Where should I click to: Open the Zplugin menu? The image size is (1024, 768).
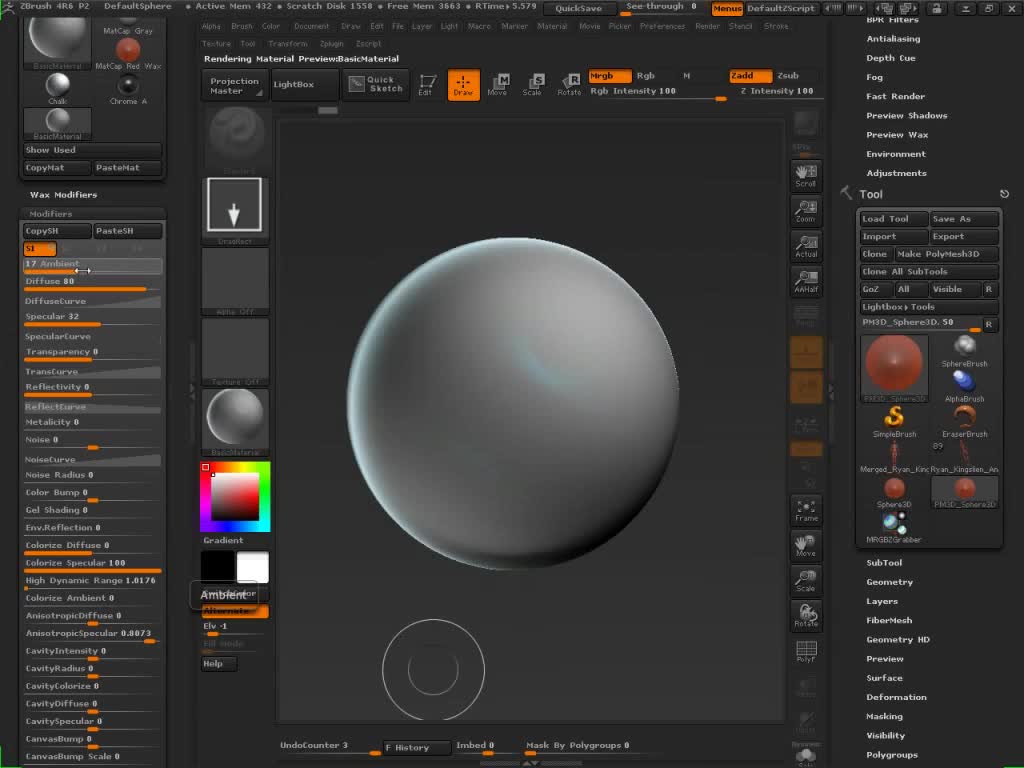point(331,44)
